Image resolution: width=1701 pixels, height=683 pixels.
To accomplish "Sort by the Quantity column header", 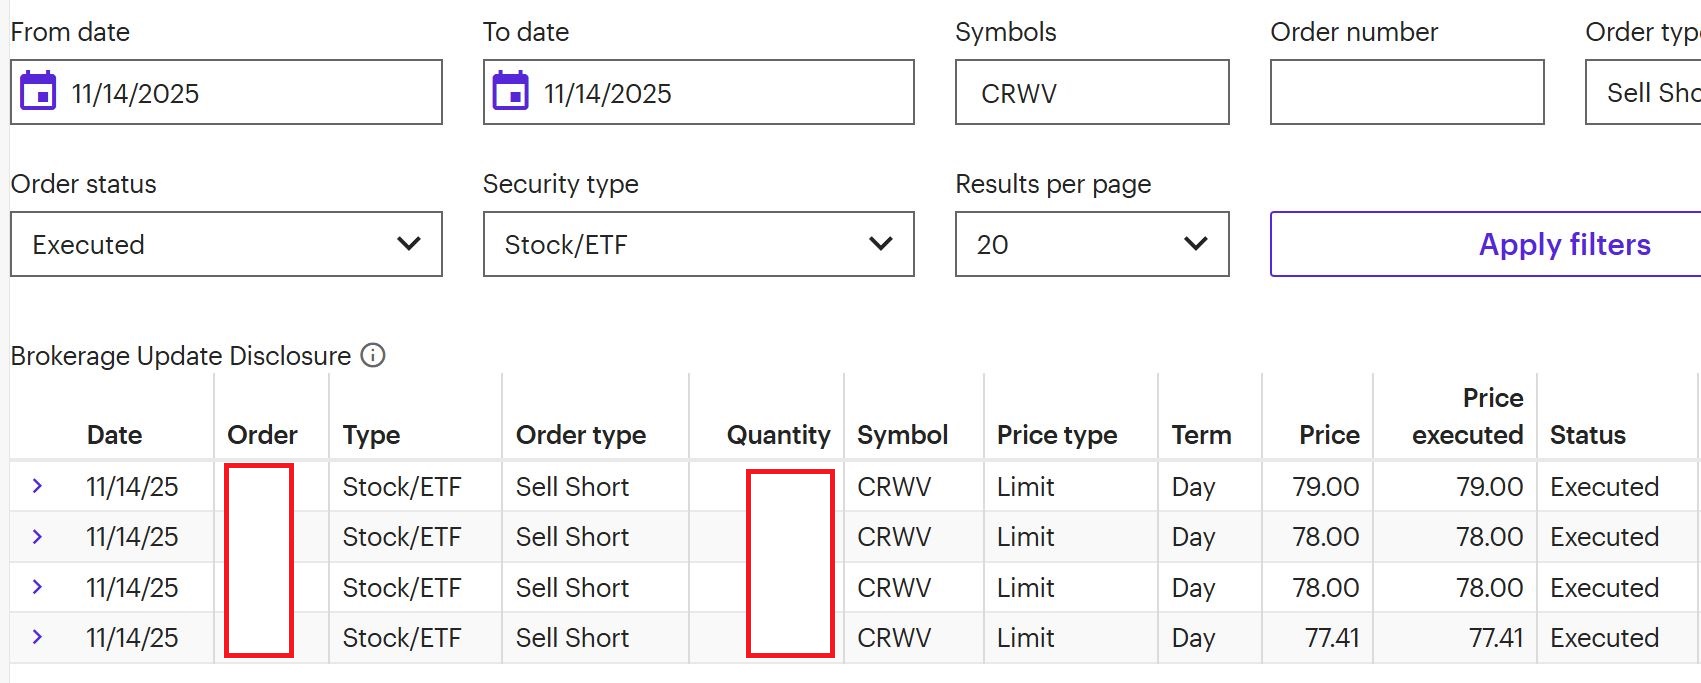I will [778, 435].
